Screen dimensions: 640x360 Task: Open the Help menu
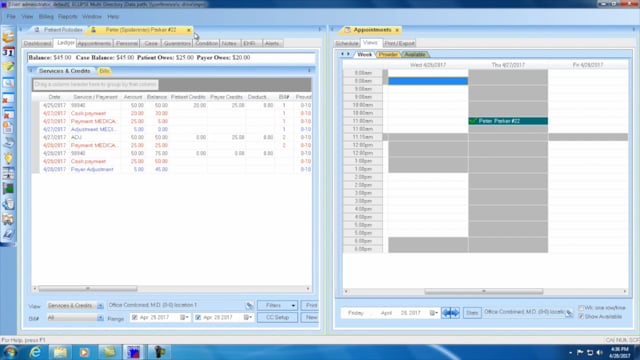[x=113, y=17]
